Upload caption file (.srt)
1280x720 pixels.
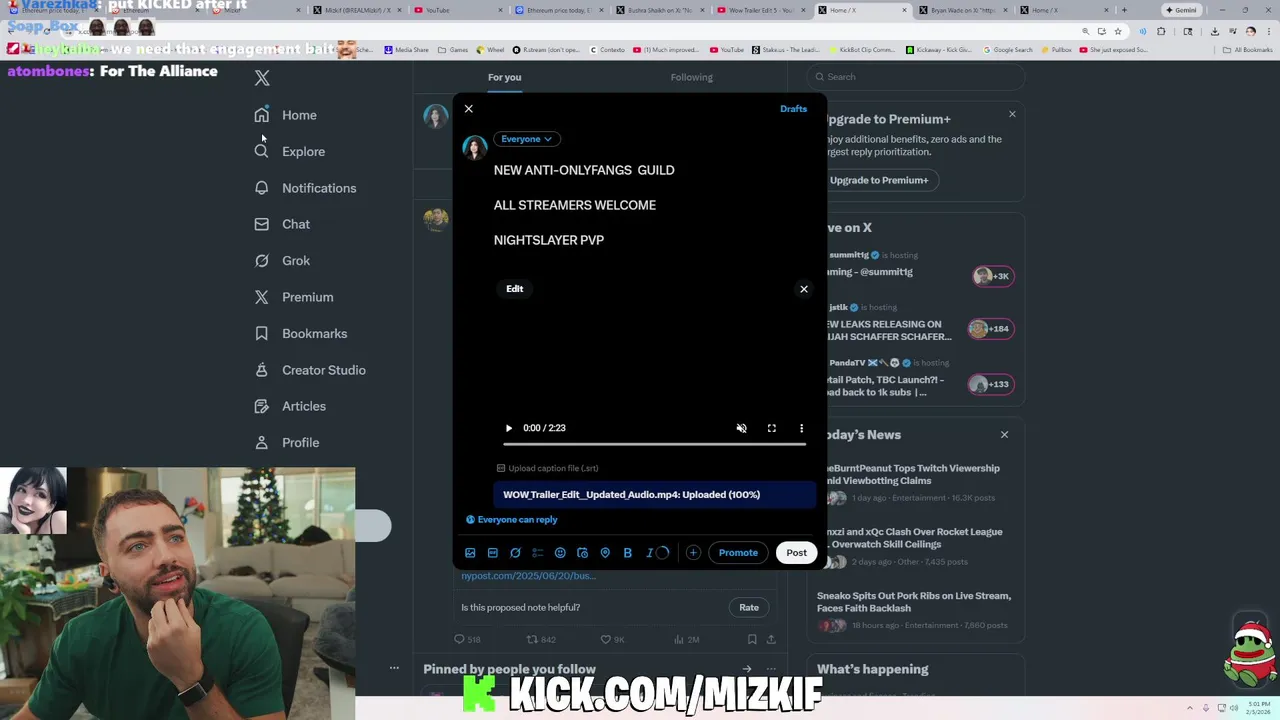[x=547, y=468]
